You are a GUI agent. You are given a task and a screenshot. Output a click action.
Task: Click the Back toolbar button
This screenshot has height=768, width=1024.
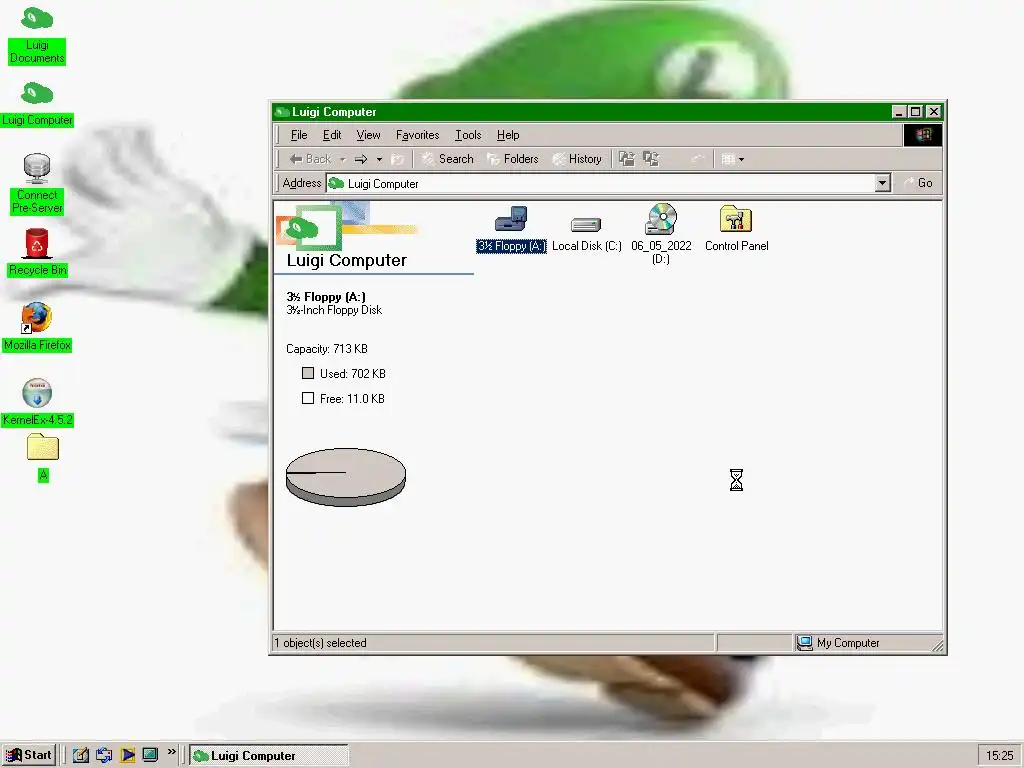coord(310,159)
